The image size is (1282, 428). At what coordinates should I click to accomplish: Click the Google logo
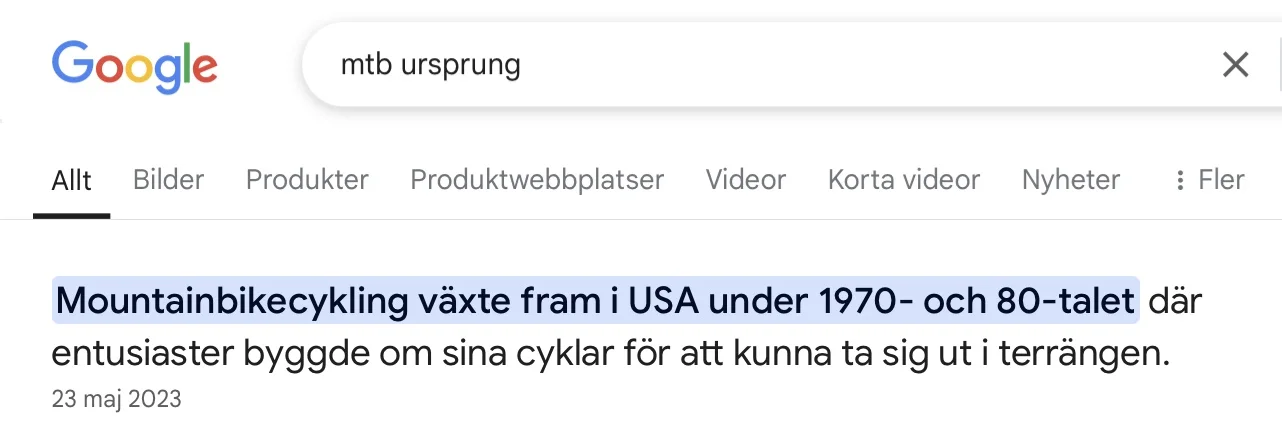pos(134,66)
